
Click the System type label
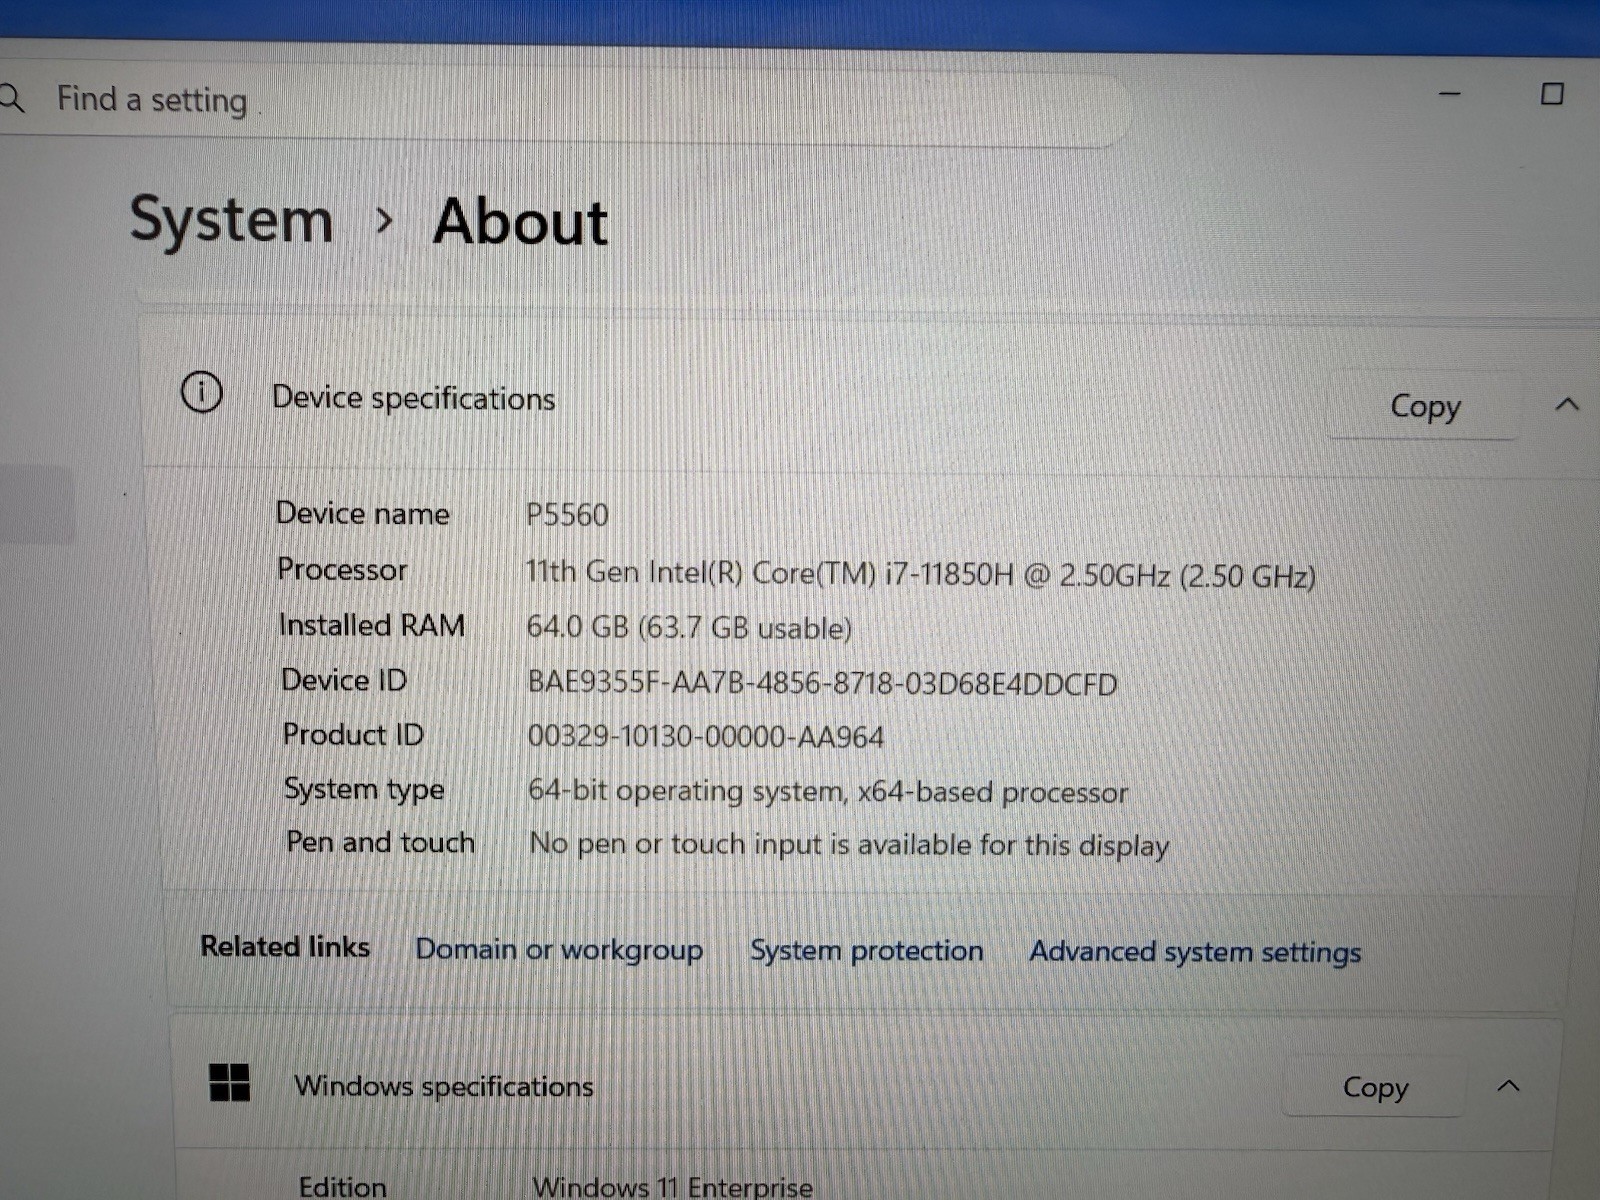pos(364,789)
